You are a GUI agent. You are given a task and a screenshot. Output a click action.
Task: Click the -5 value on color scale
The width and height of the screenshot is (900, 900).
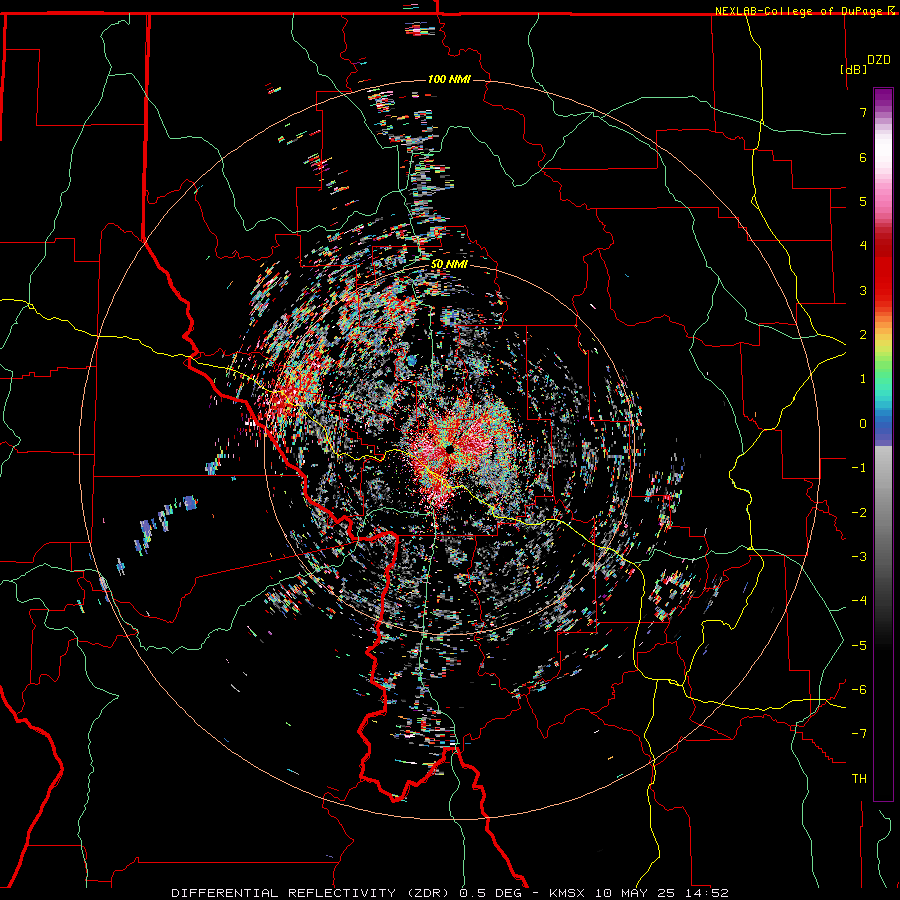click(x=859, y=646)
